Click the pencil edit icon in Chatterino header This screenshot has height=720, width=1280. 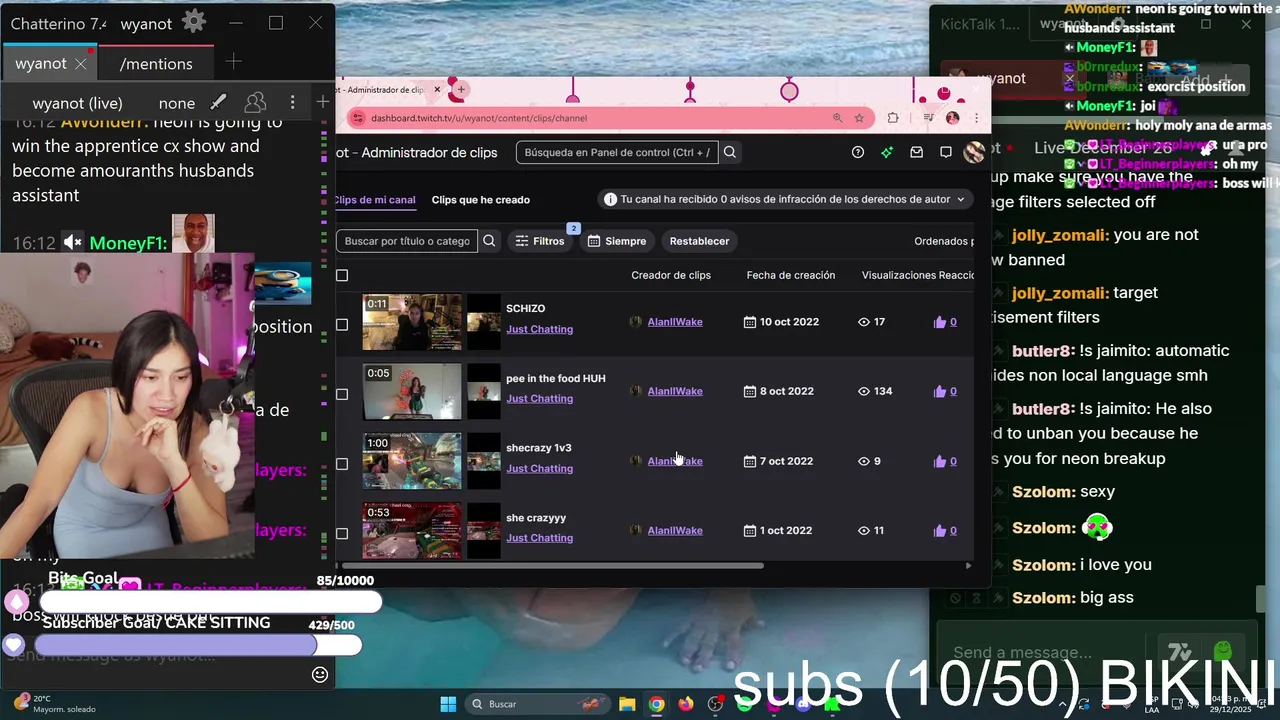218,102
